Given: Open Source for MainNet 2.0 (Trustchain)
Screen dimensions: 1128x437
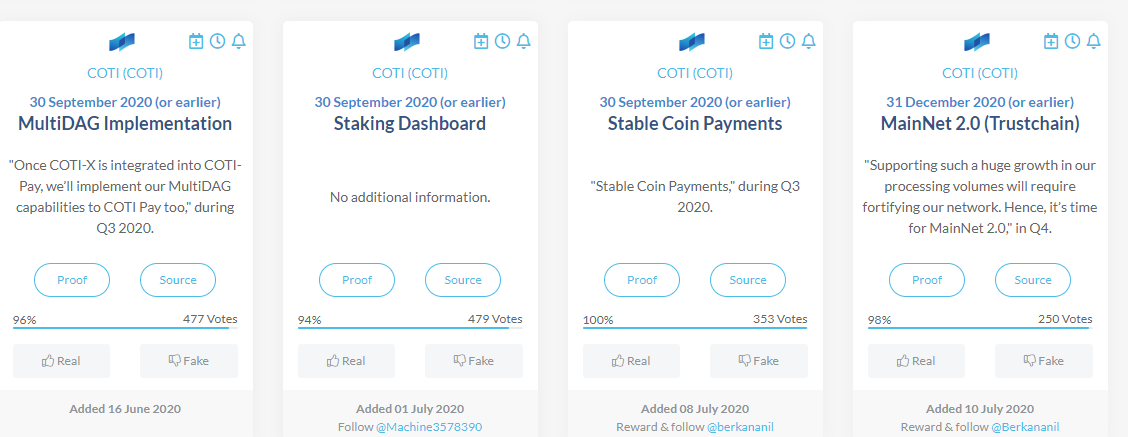Looking at the screenshot, I should pyautogui.click(x=1033, y=280).
